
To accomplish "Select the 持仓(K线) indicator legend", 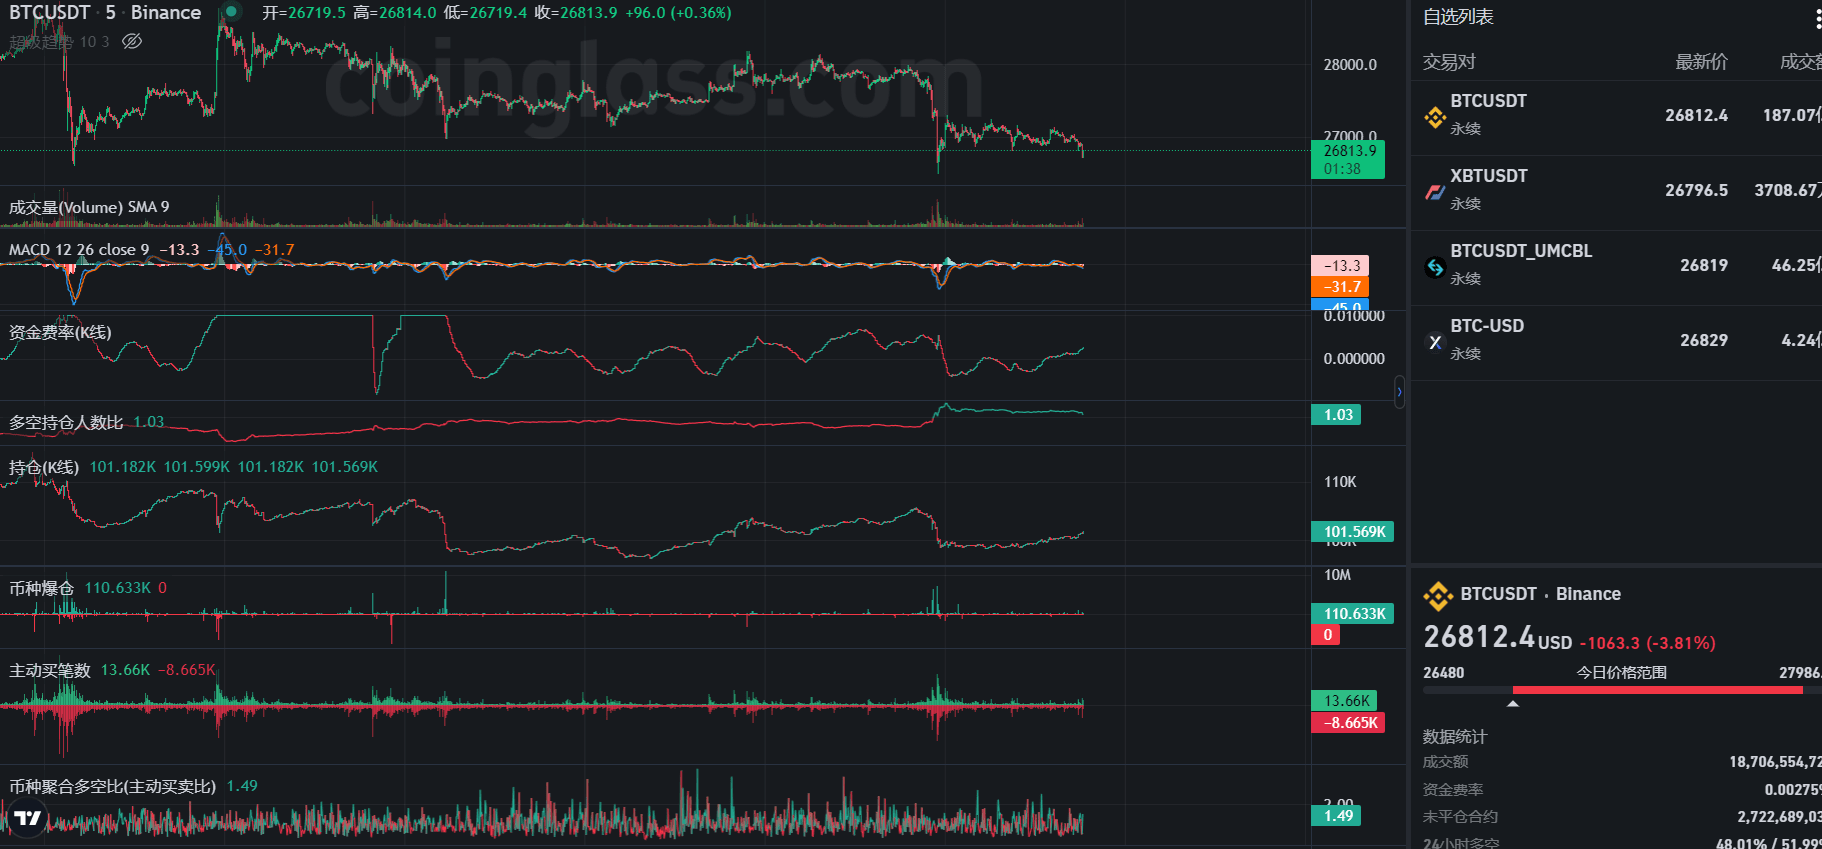I will (x=44, y=467).
